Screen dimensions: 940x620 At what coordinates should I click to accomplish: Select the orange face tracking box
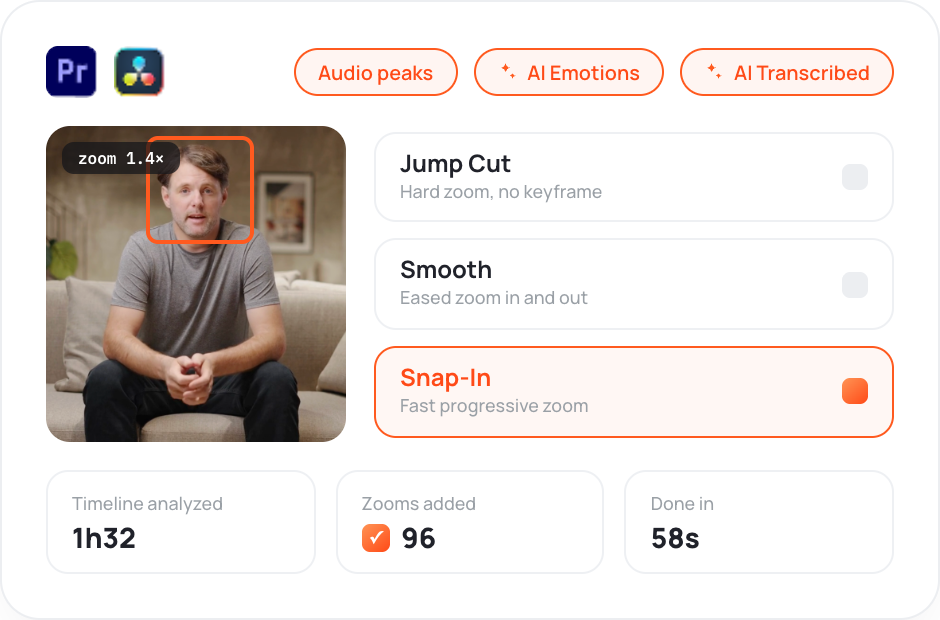pyautogui.click(x=200, y=189)
